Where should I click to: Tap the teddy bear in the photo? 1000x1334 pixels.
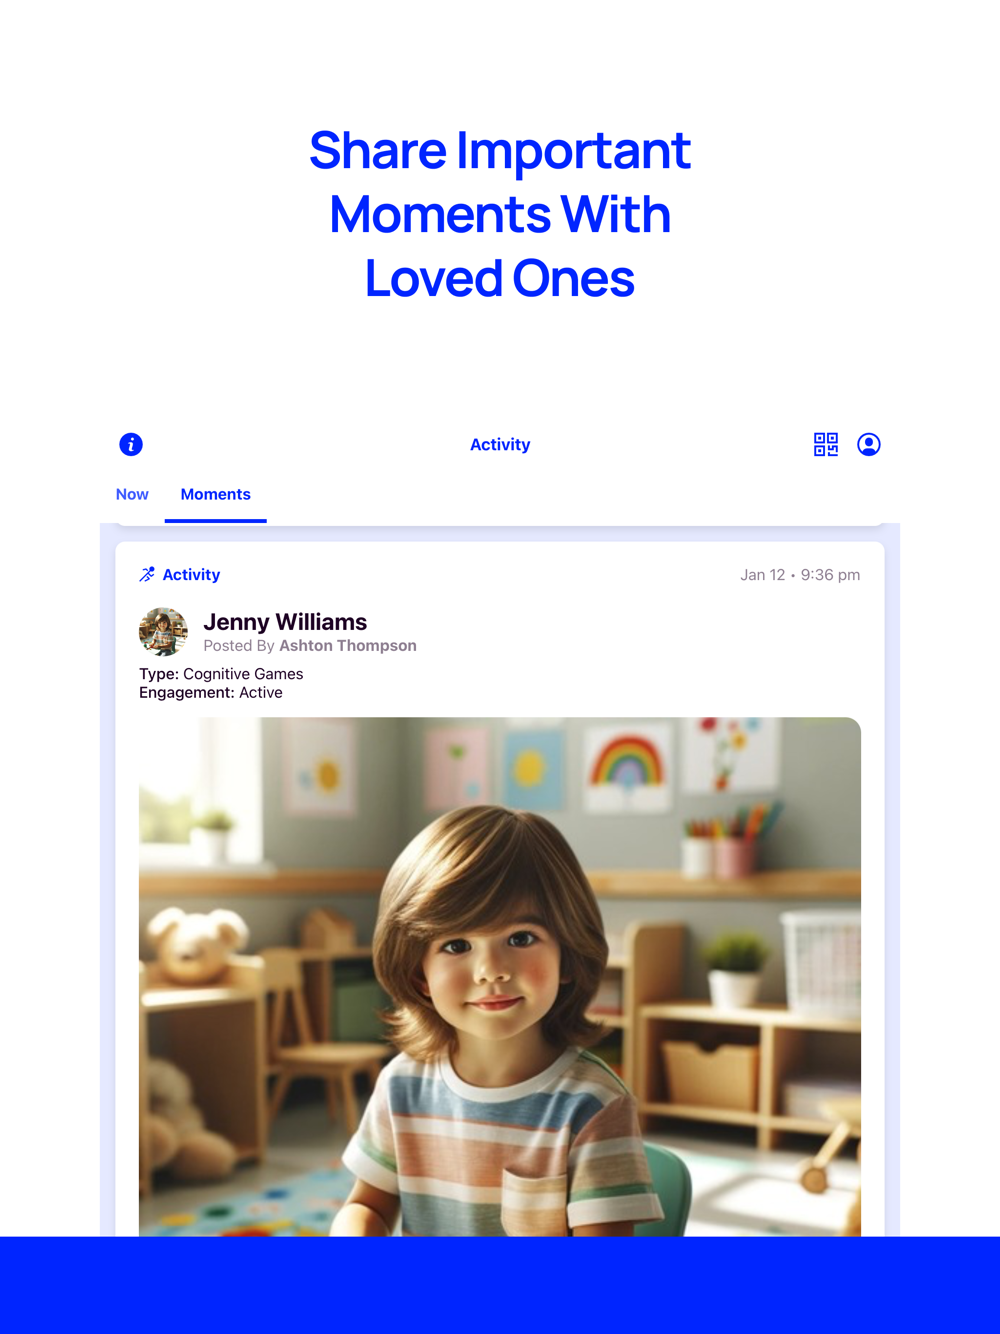click(196, 942)
